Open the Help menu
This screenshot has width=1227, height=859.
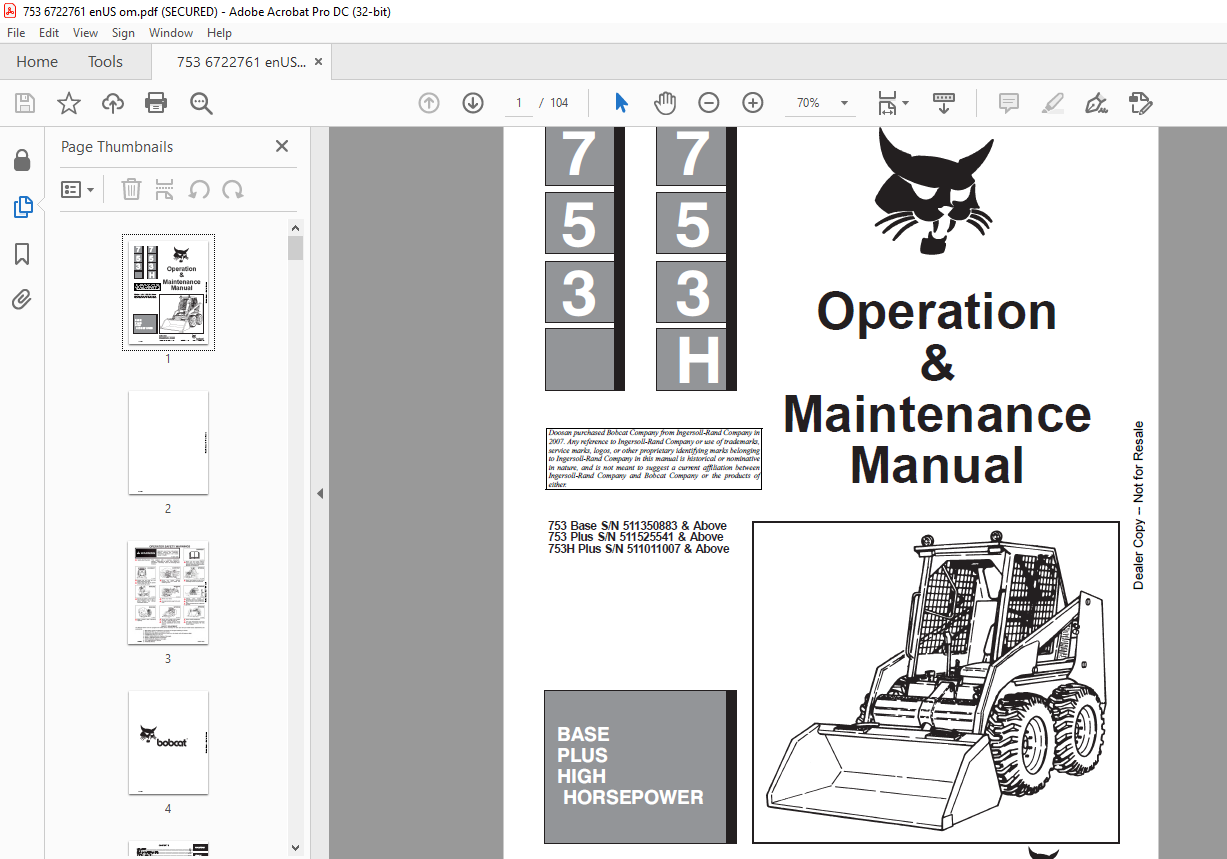tap(219, 33)
